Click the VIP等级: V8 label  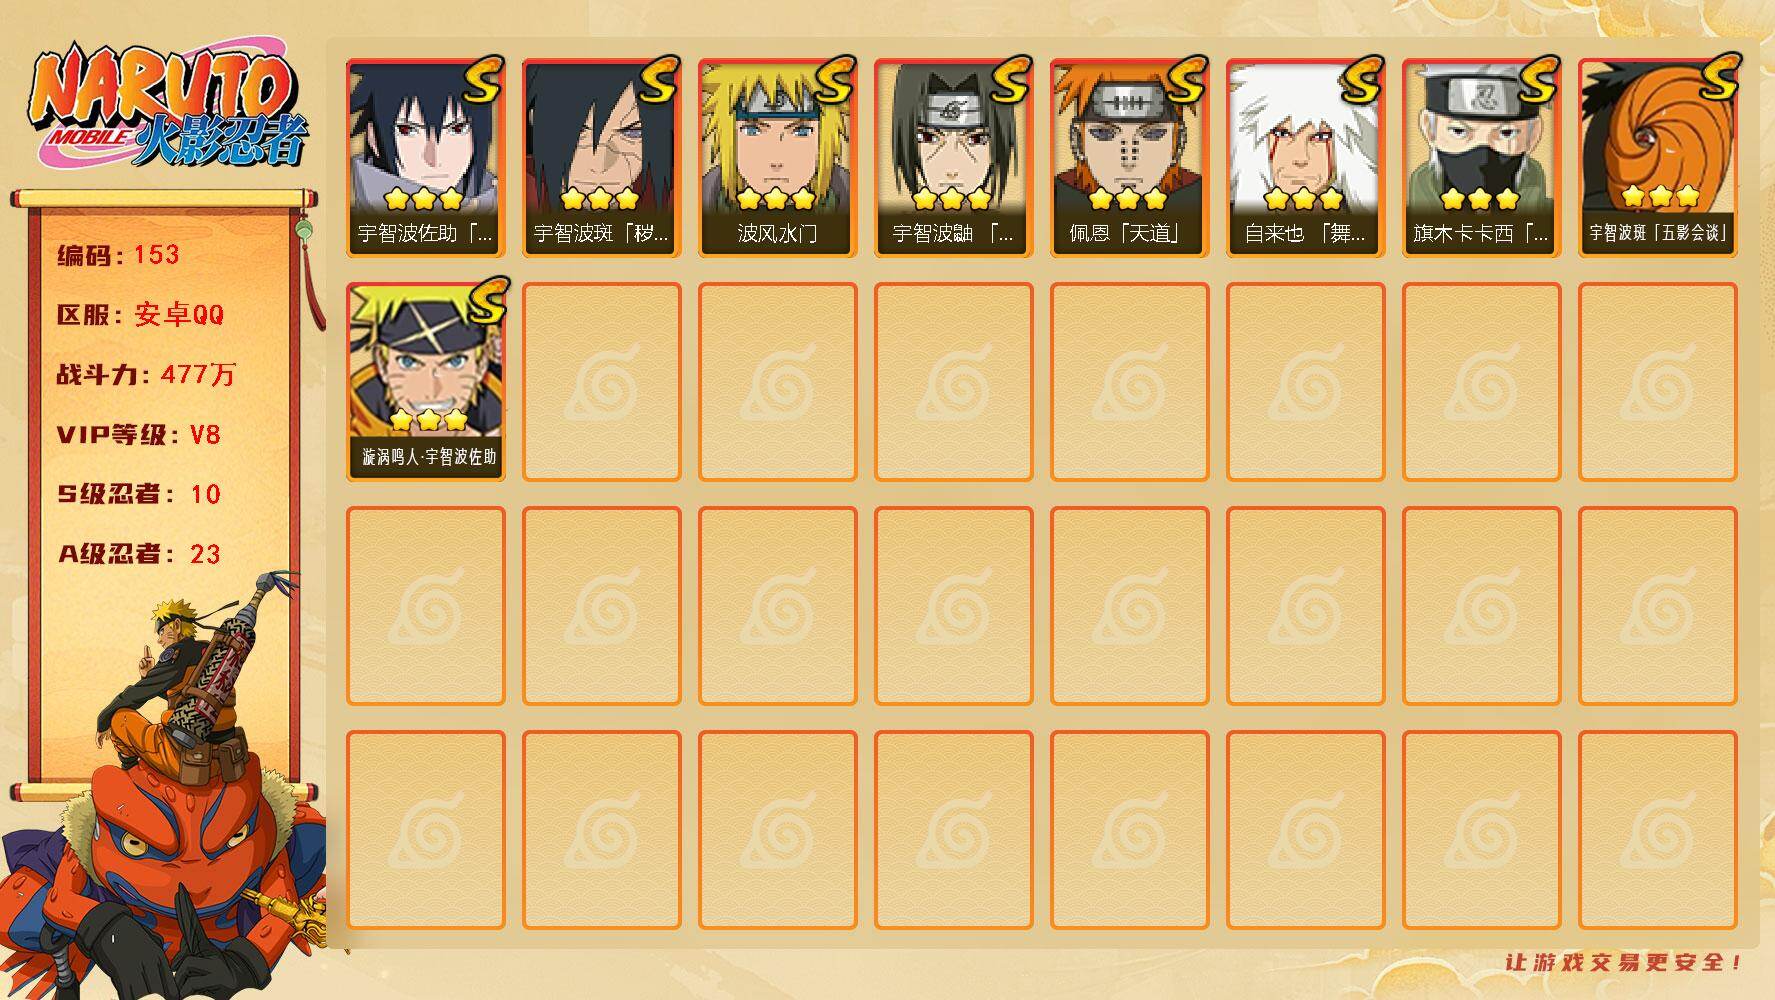pyautogui.click(x=139, y=435)
